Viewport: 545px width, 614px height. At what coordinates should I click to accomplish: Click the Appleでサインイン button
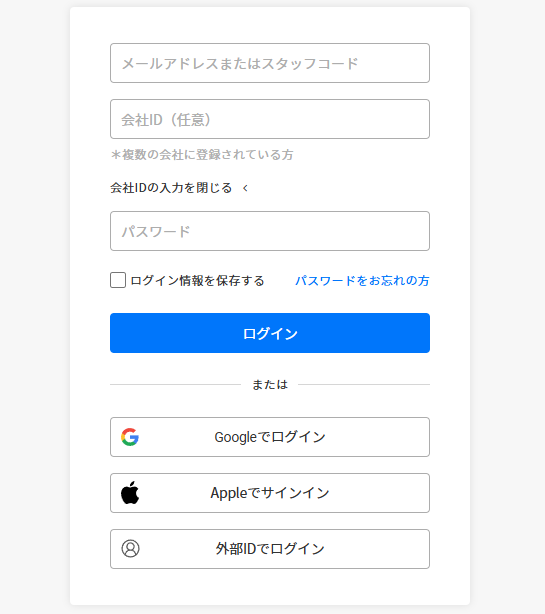pos(270,493)
